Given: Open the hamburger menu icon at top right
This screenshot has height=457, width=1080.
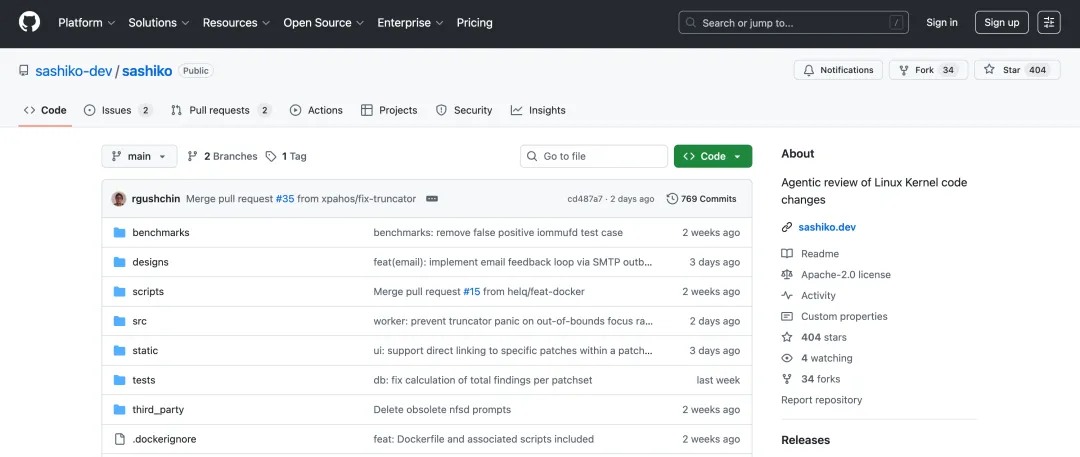Looking at the screenshot, I should pyautogui.click(x=1049, y=22).
